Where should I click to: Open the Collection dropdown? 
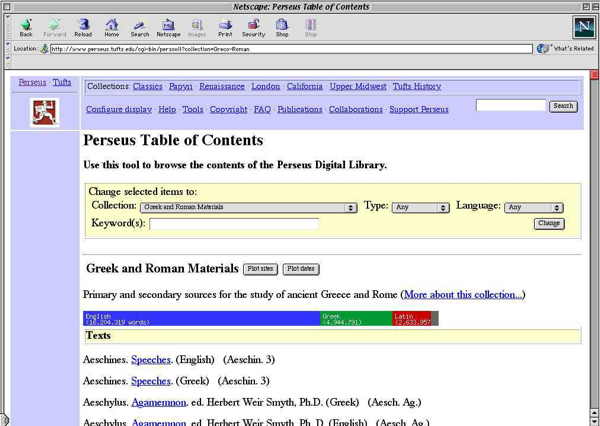(x=248, y=207)
